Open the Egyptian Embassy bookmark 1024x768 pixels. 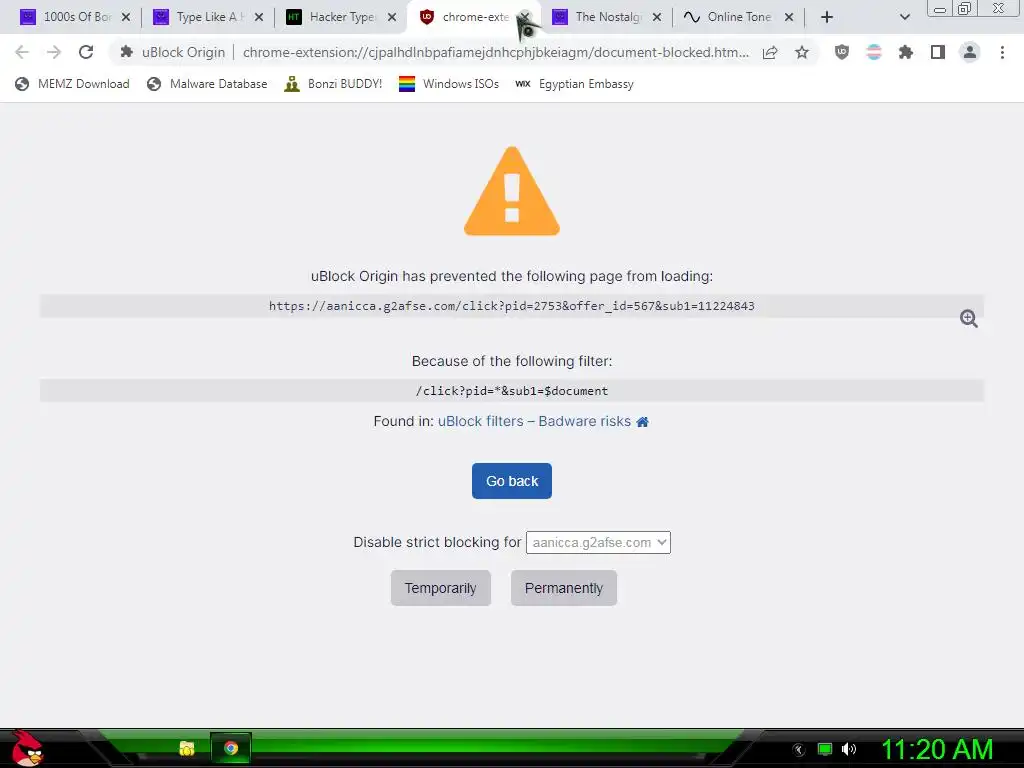(x=574, y=84)
